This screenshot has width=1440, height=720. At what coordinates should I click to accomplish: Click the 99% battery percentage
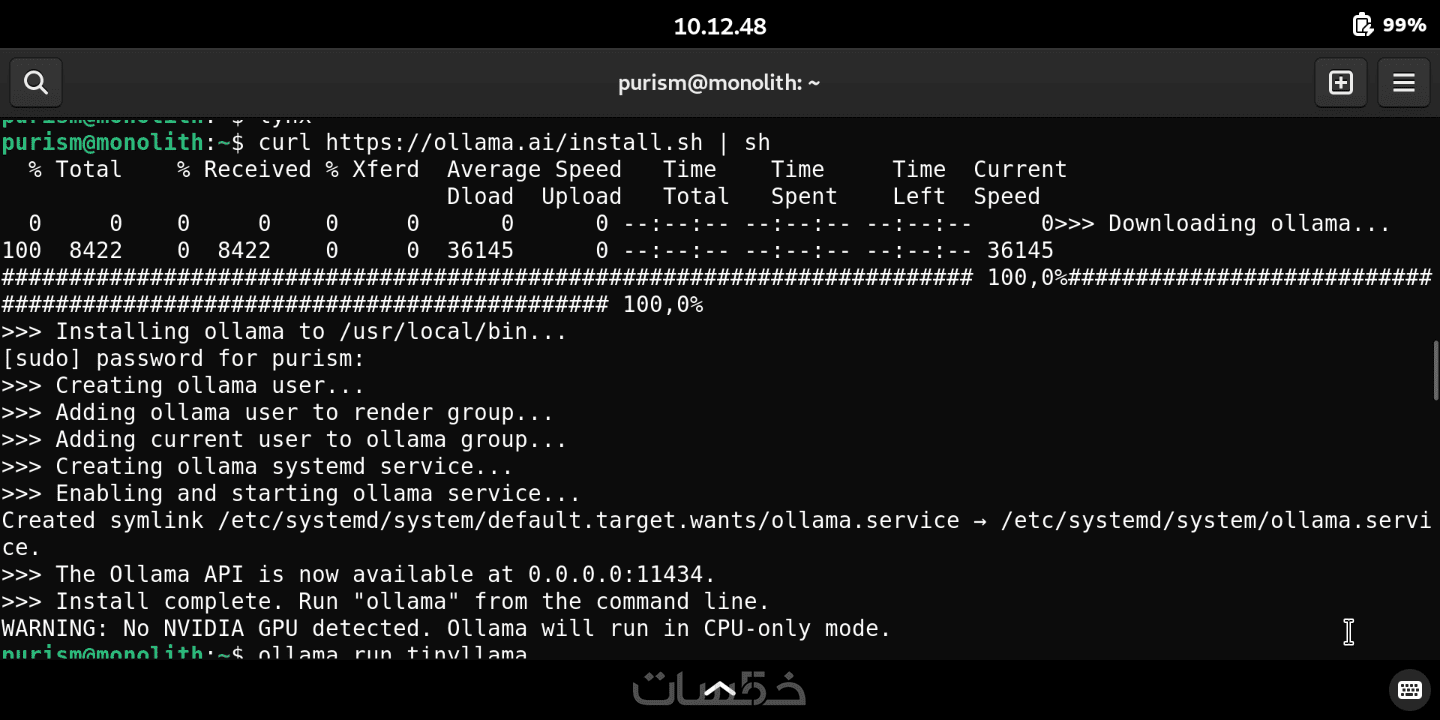(1404, 25)
